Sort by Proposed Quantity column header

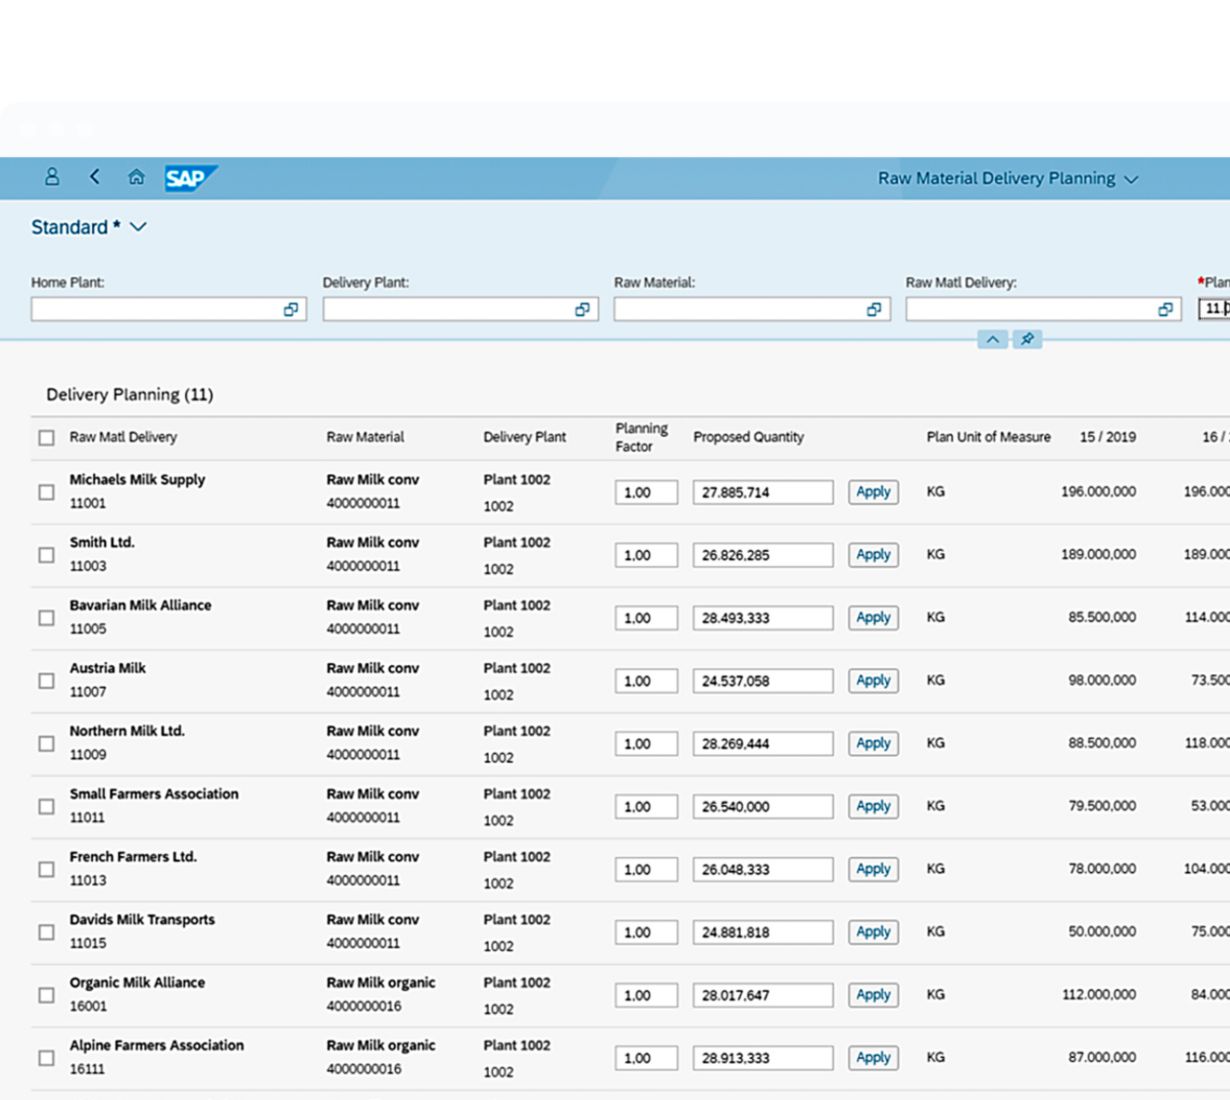[748, 437]
